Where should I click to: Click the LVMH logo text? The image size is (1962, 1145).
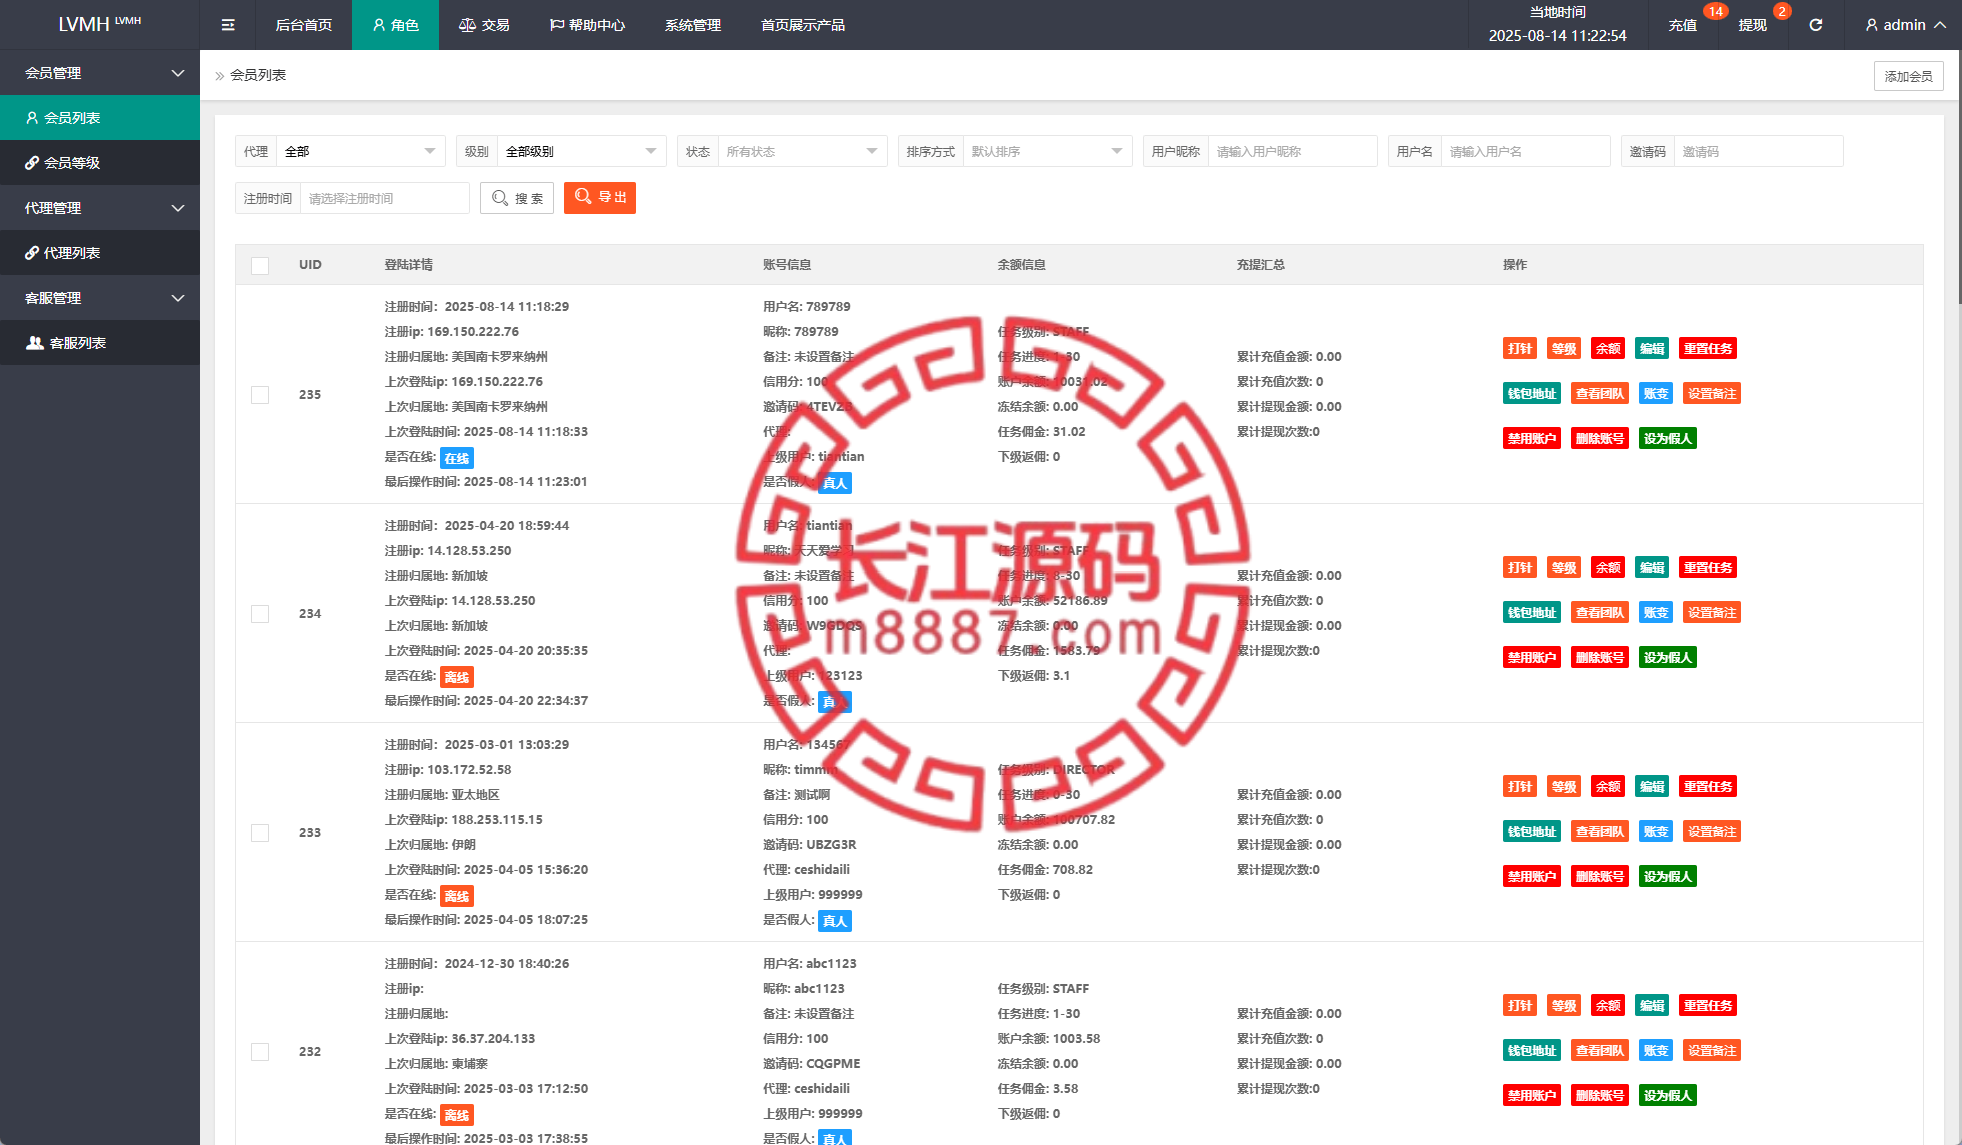click(84, 24)
